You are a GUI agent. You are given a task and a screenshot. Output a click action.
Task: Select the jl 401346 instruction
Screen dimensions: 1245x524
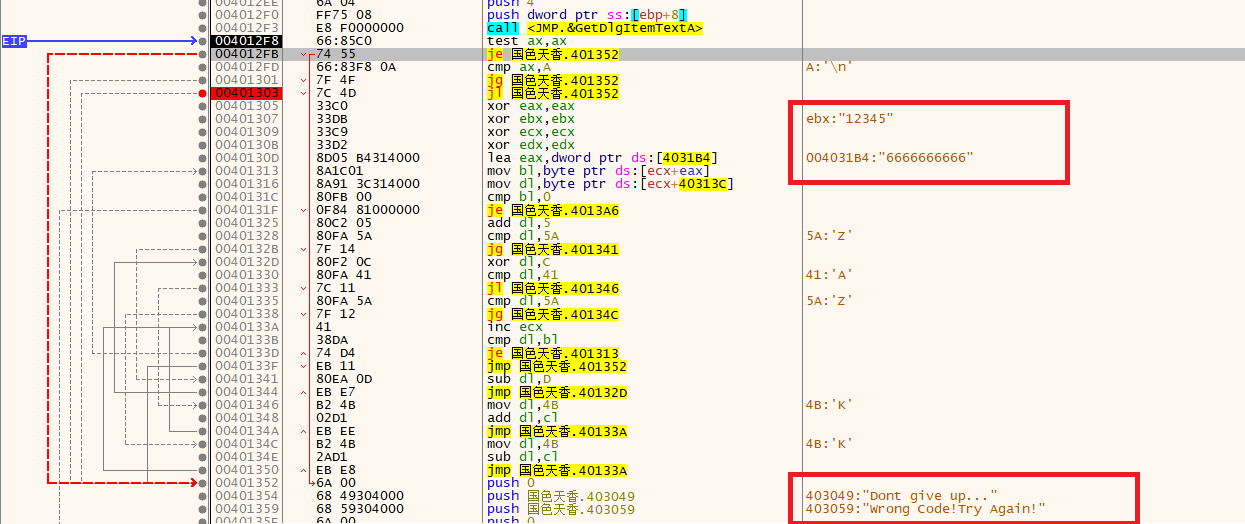552,288
